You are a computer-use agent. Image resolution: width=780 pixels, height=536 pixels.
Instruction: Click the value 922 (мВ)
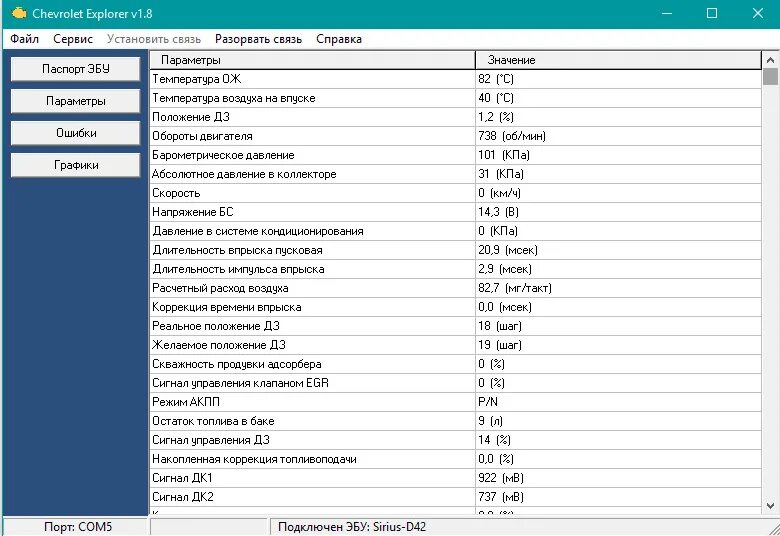tap(501, 478)
